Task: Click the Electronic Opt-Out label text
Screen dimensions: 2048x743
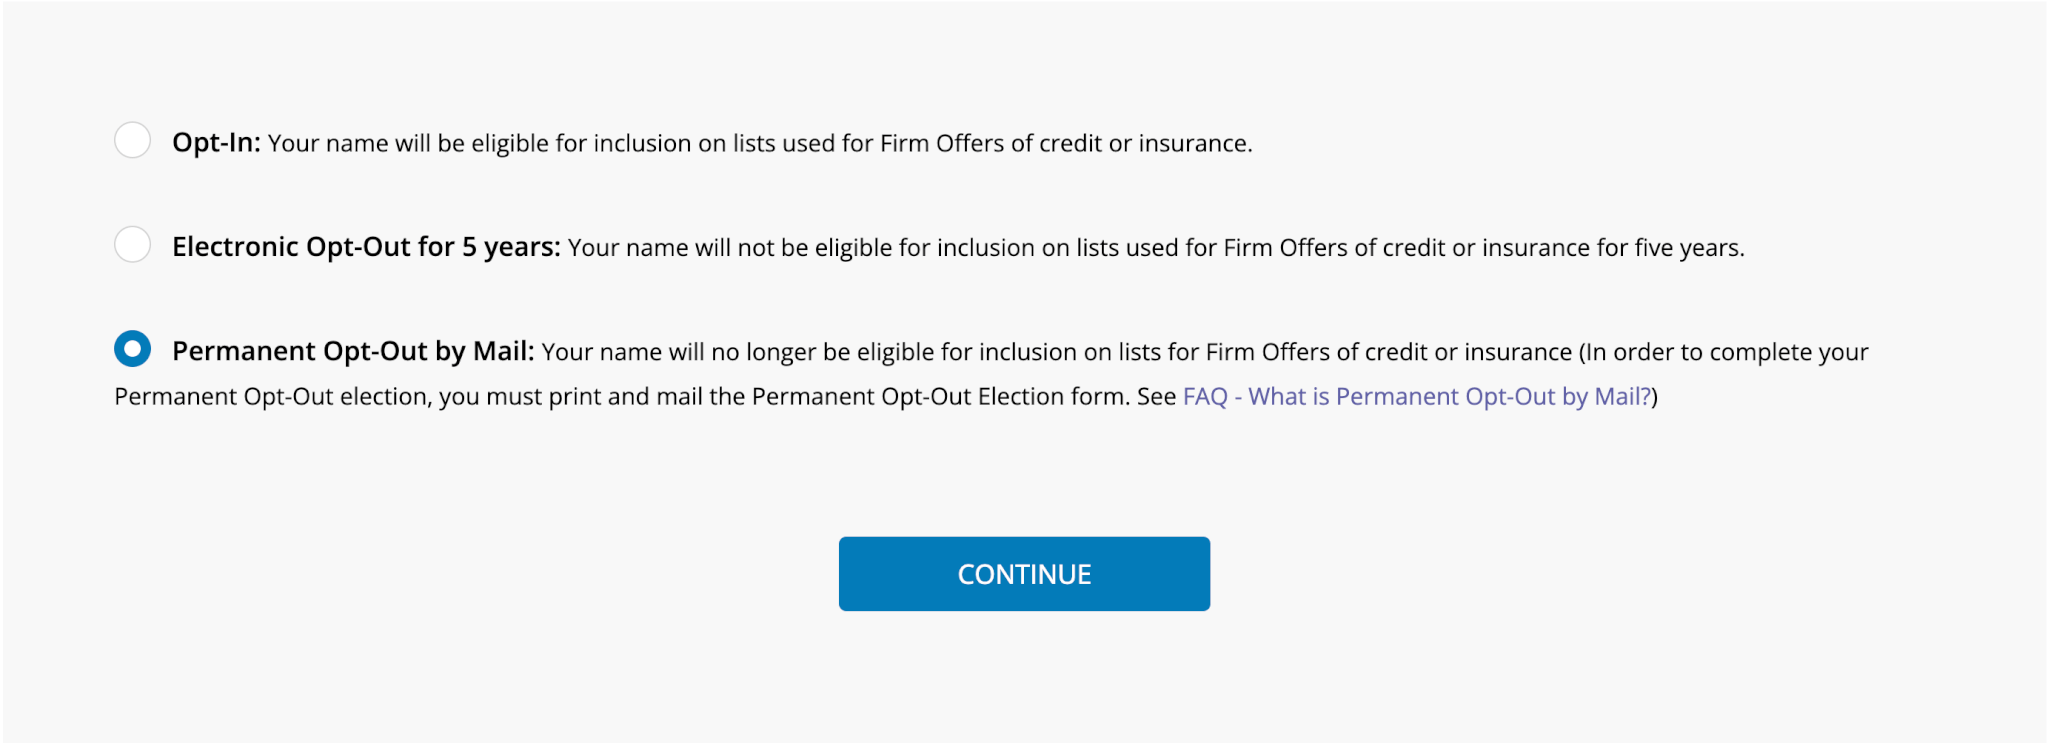Action: [364, 245]
